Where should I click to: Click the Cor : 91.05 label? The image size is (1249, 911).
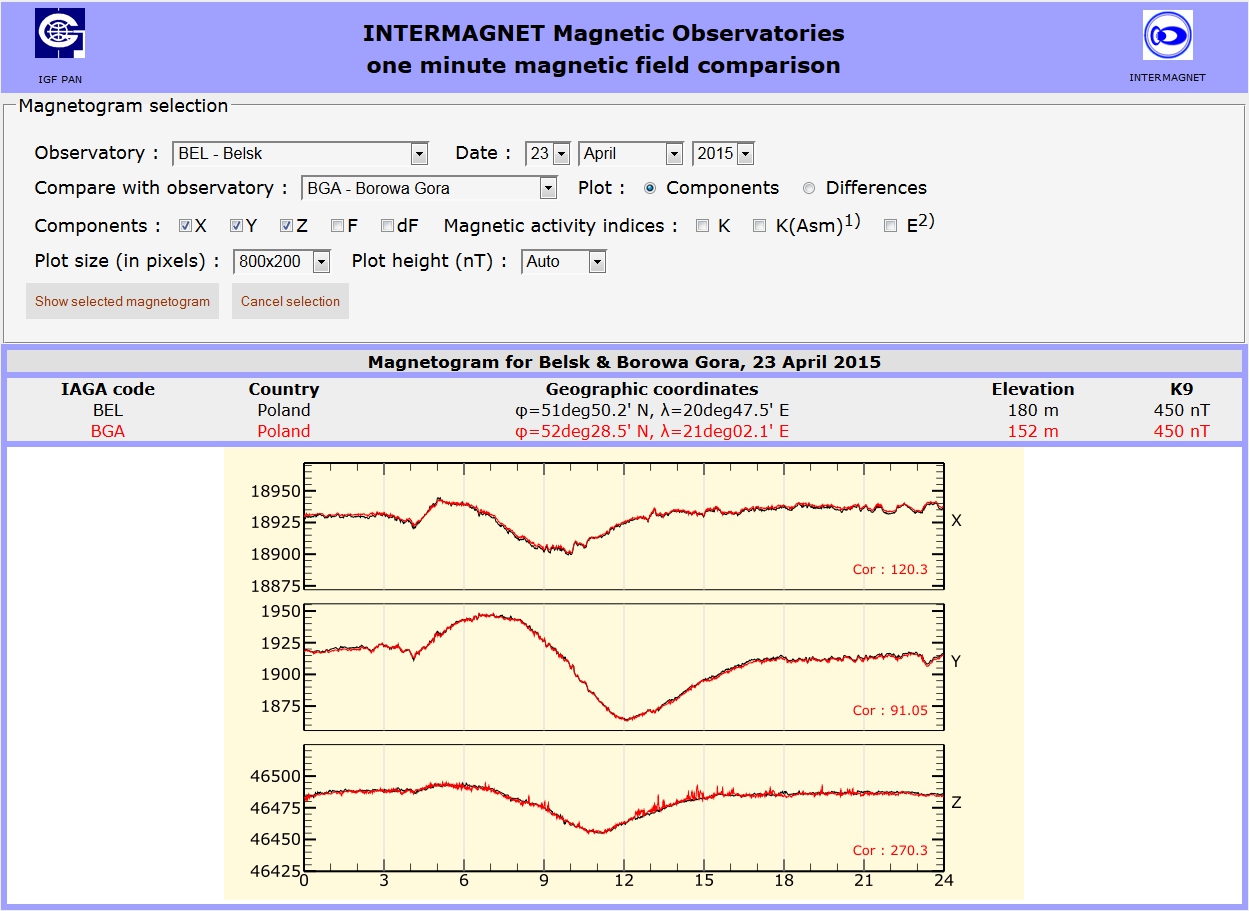click(890, 711)
